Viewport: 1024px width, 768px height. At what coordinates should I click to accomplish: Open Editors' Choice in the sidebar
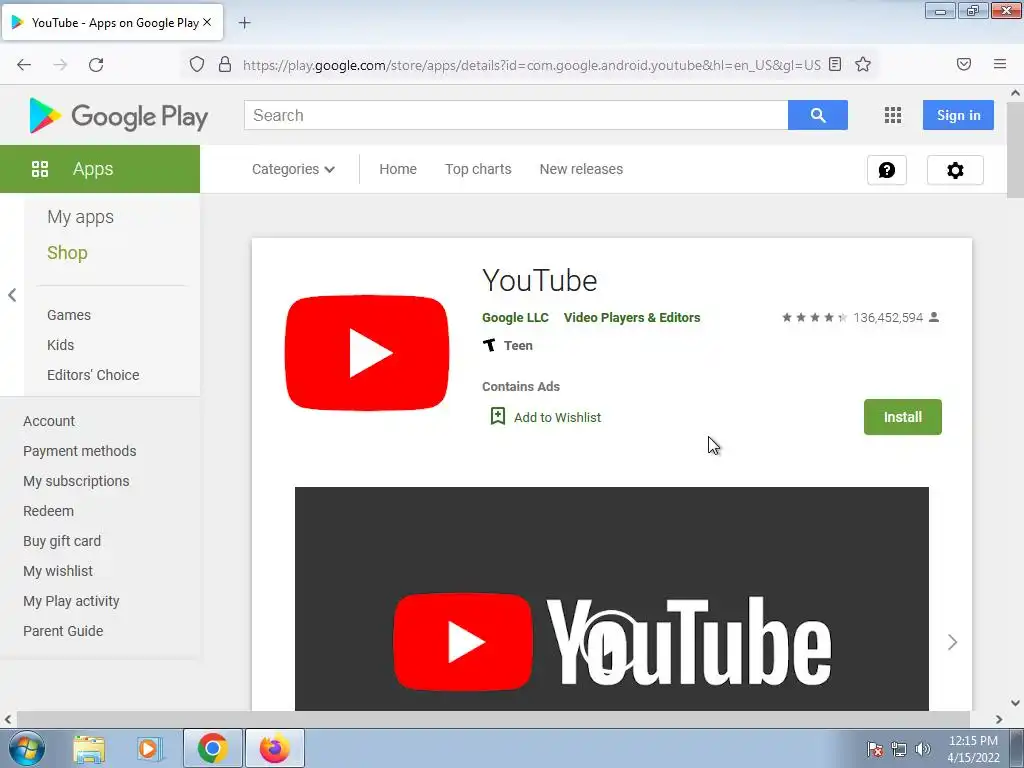point(93,375)
